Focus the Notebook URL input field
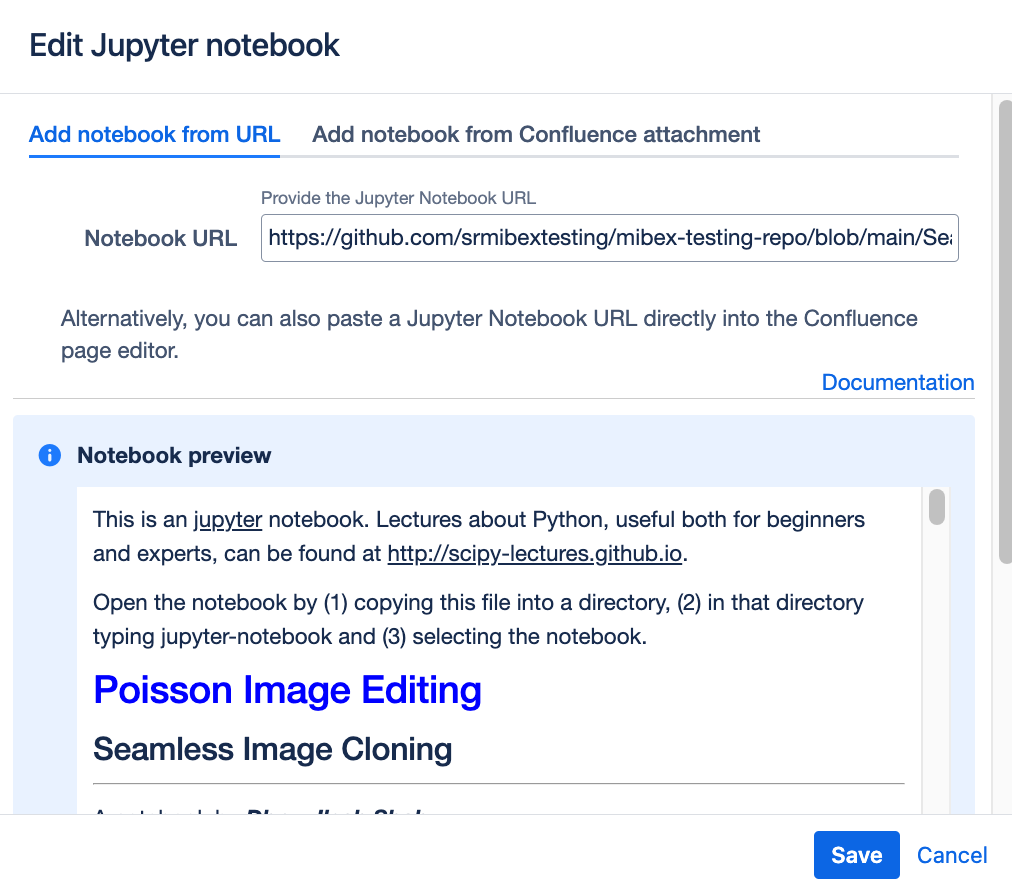Screen dimensions: 1012x896 pos(609,238)
